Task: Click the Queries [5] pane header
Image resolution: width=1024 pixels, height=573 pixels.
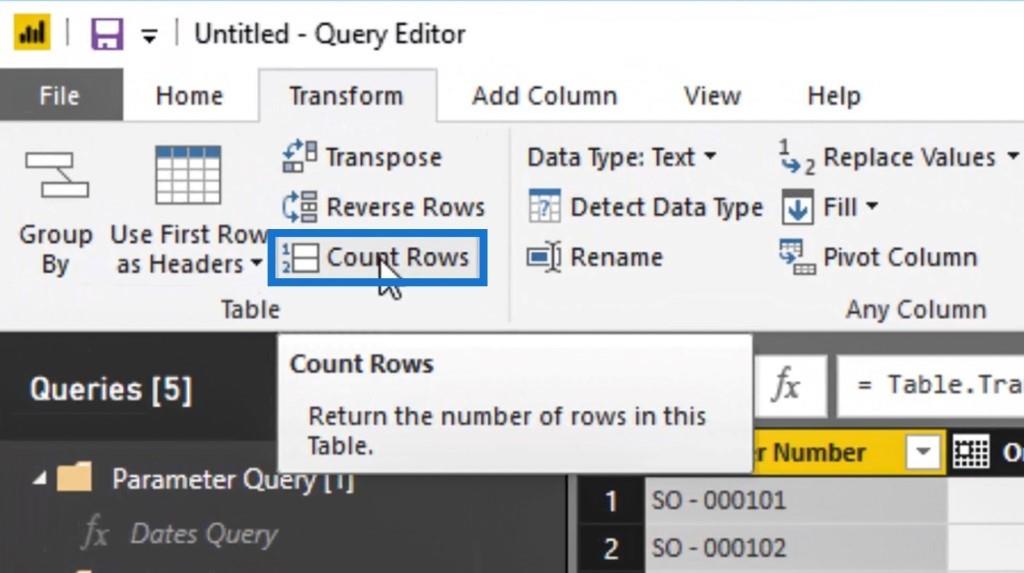Action: pos(111,389)
